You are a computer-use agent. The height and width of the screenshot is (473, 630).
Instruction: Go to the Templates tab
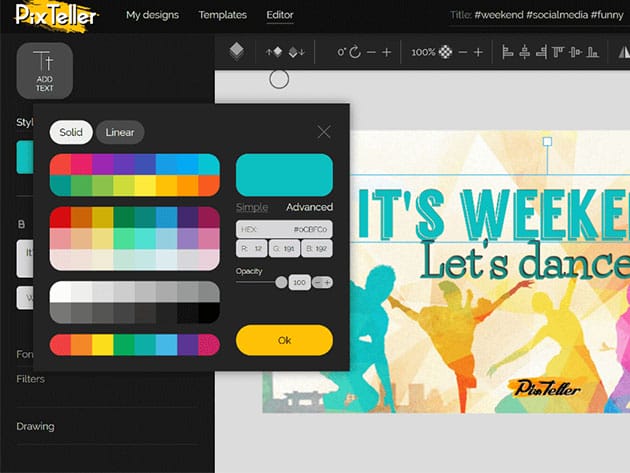coord(222,16)
